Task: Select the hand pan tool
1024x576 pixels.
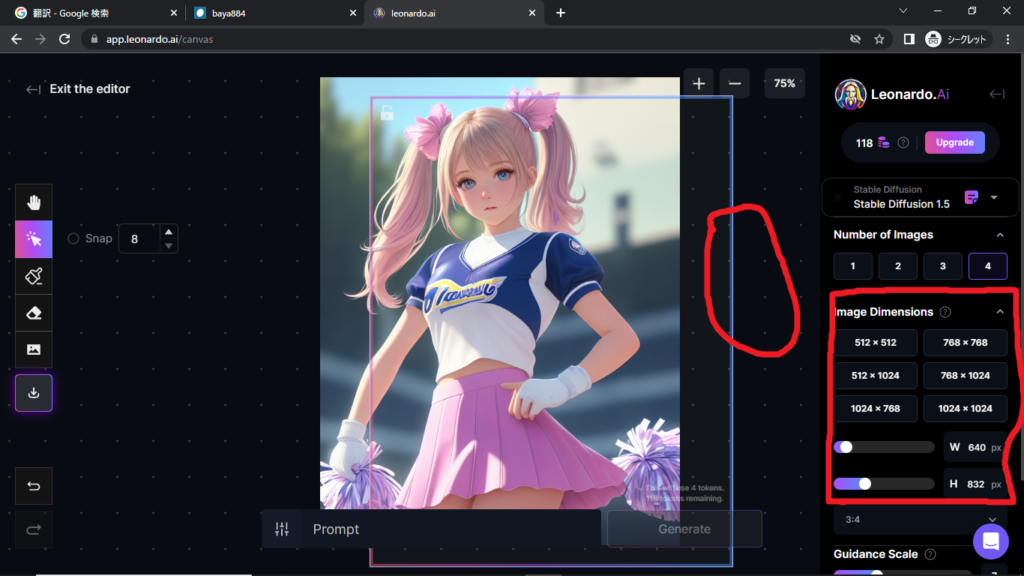Action: [33, 203]
